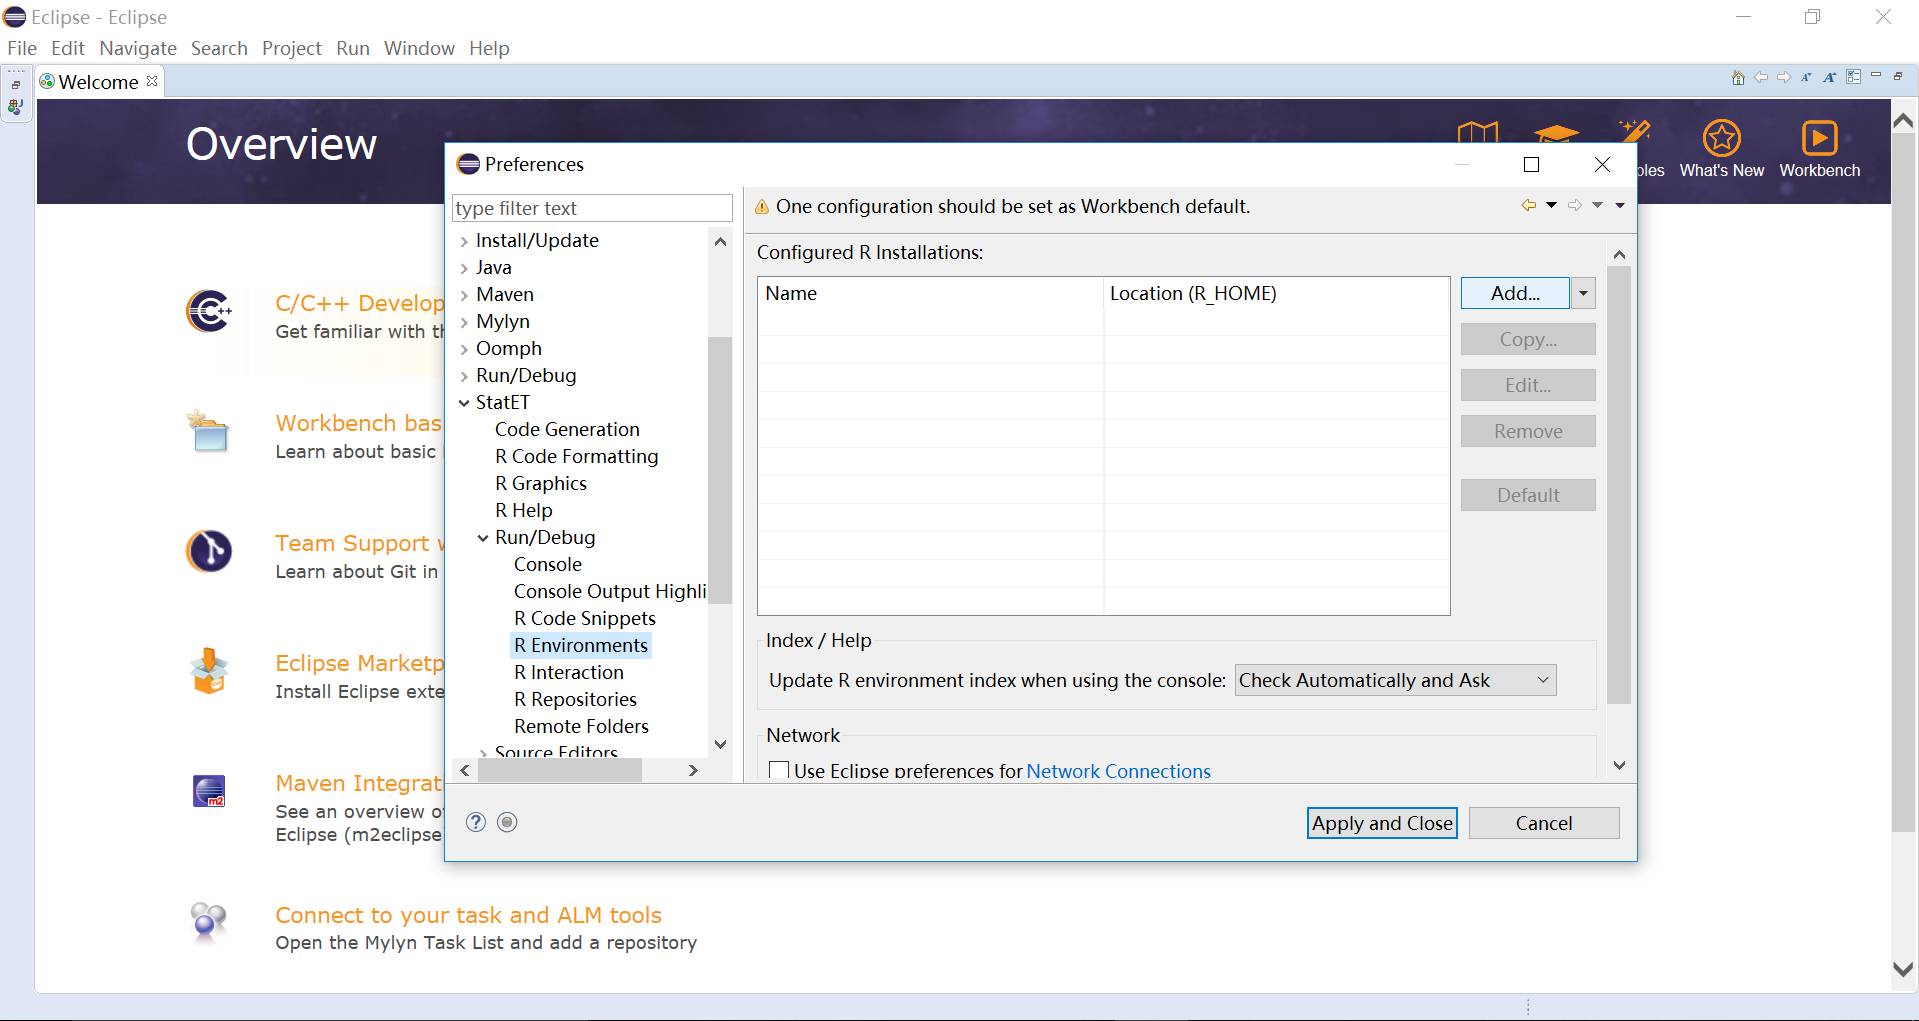This screenshot has width=1919, height=1021.
Task: Open the Overview map icon in Welcome header
Action: [x=1477, y=134]
